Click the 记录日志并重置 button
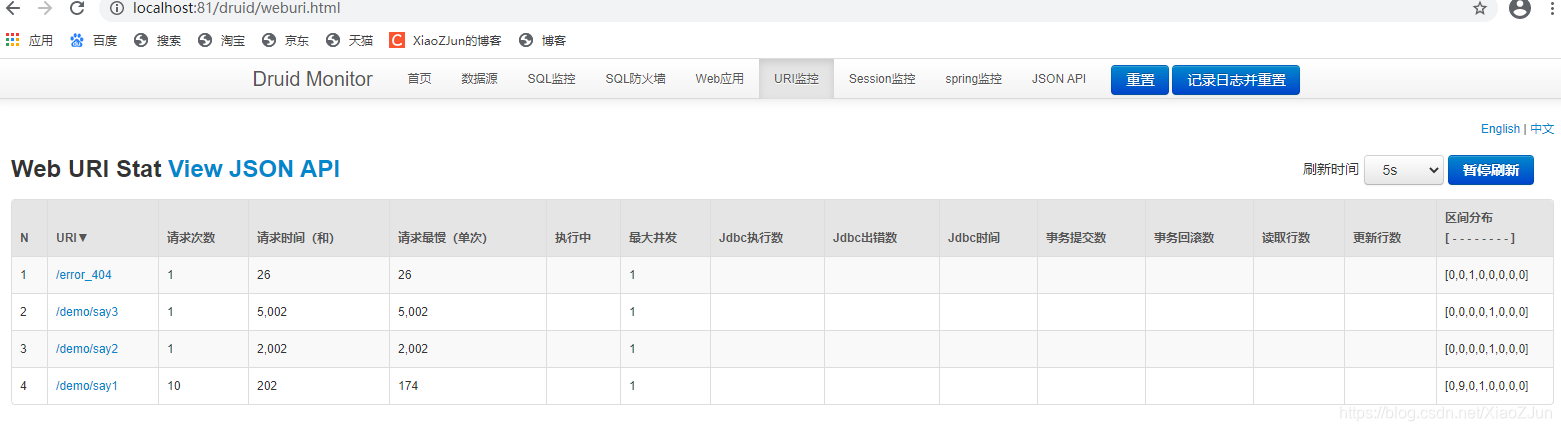This screenshot has height=431, width=1561. (1236, 80)
